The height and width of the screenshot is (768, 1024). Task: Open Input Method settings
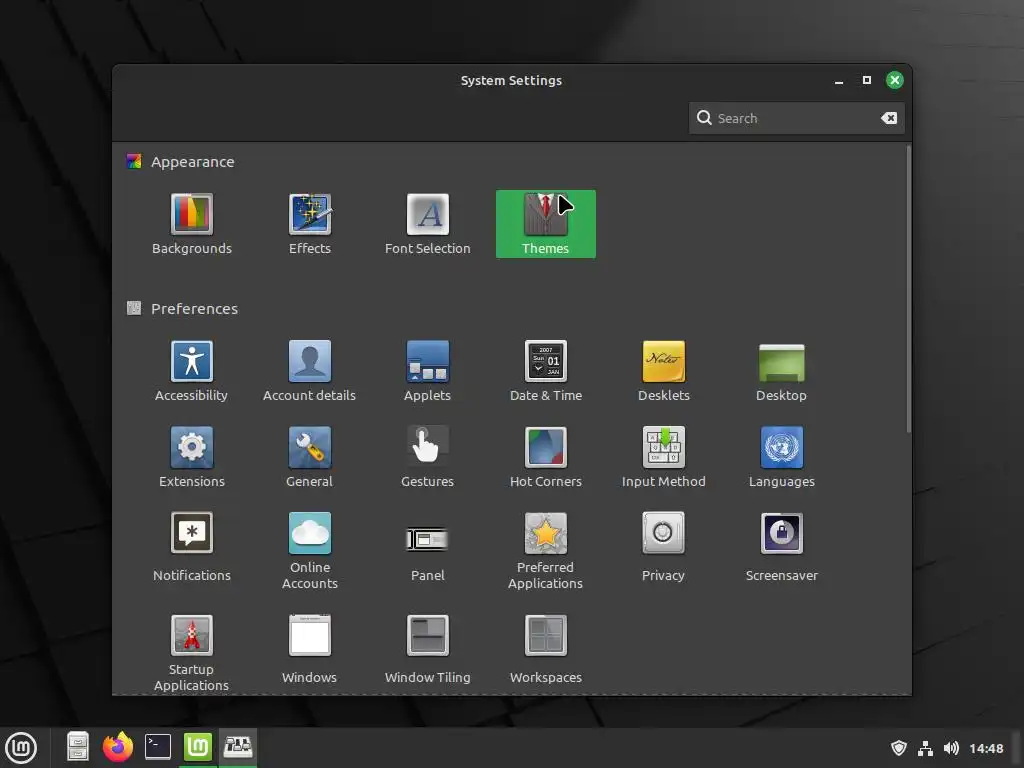point(664,457)
